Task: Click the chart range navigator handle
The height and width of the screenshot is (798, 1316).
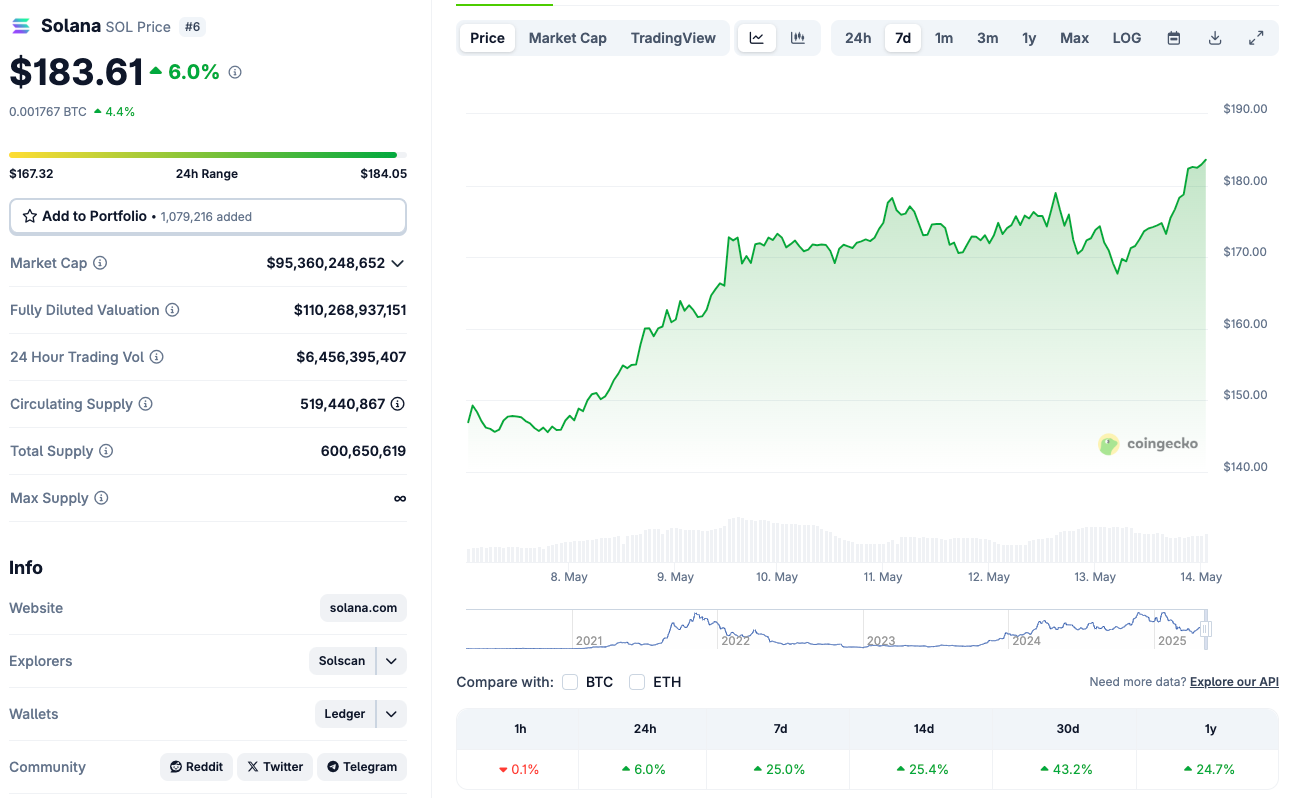Action: click(1206, 629)
